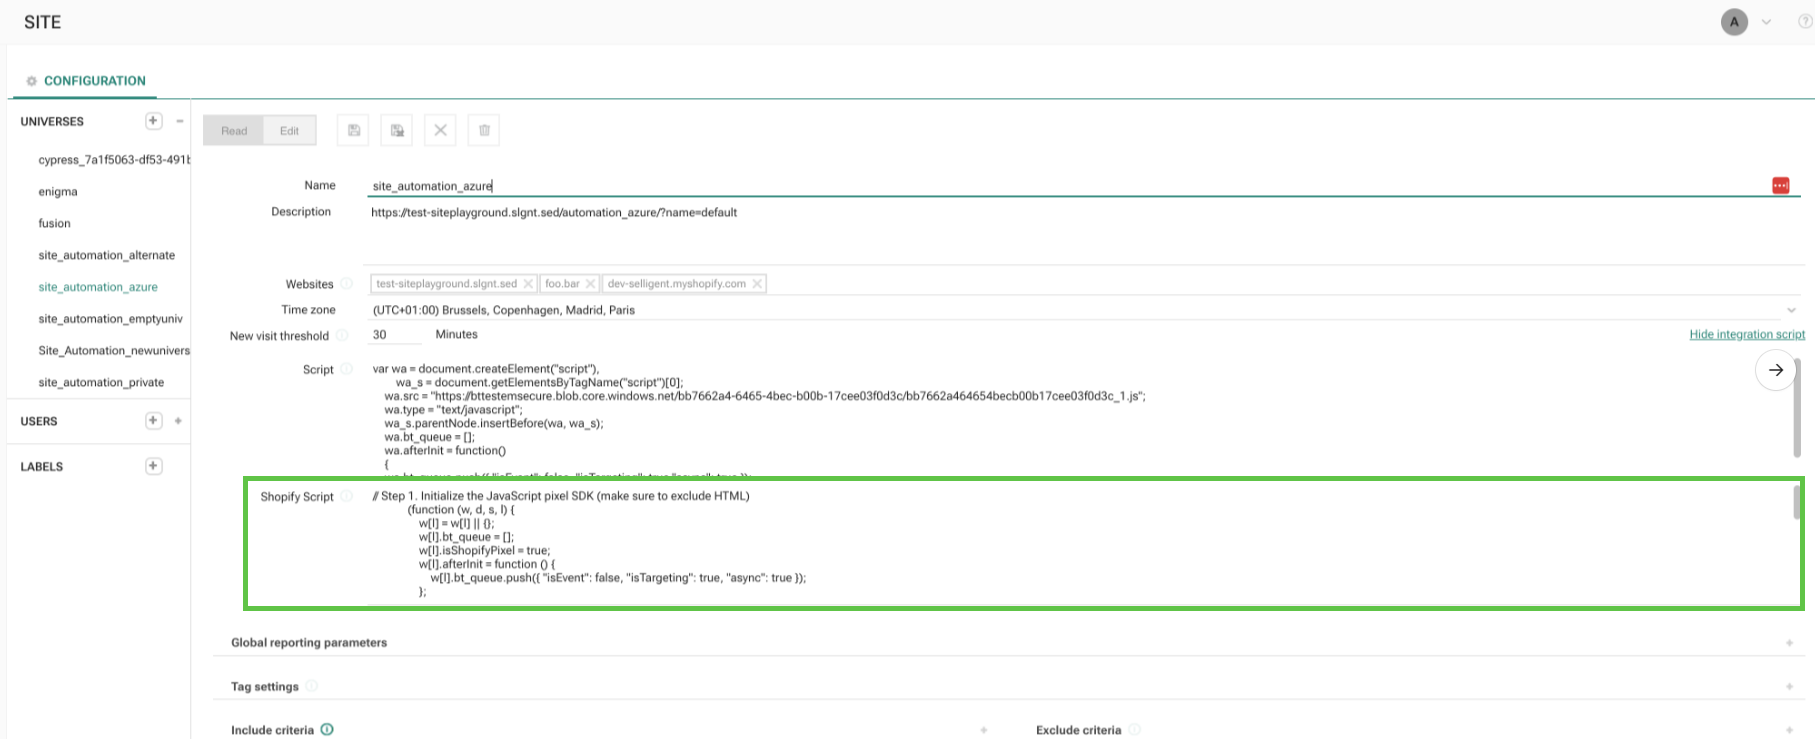Click Hide integration script link
1815x739 pixels.
point(1746,335)
